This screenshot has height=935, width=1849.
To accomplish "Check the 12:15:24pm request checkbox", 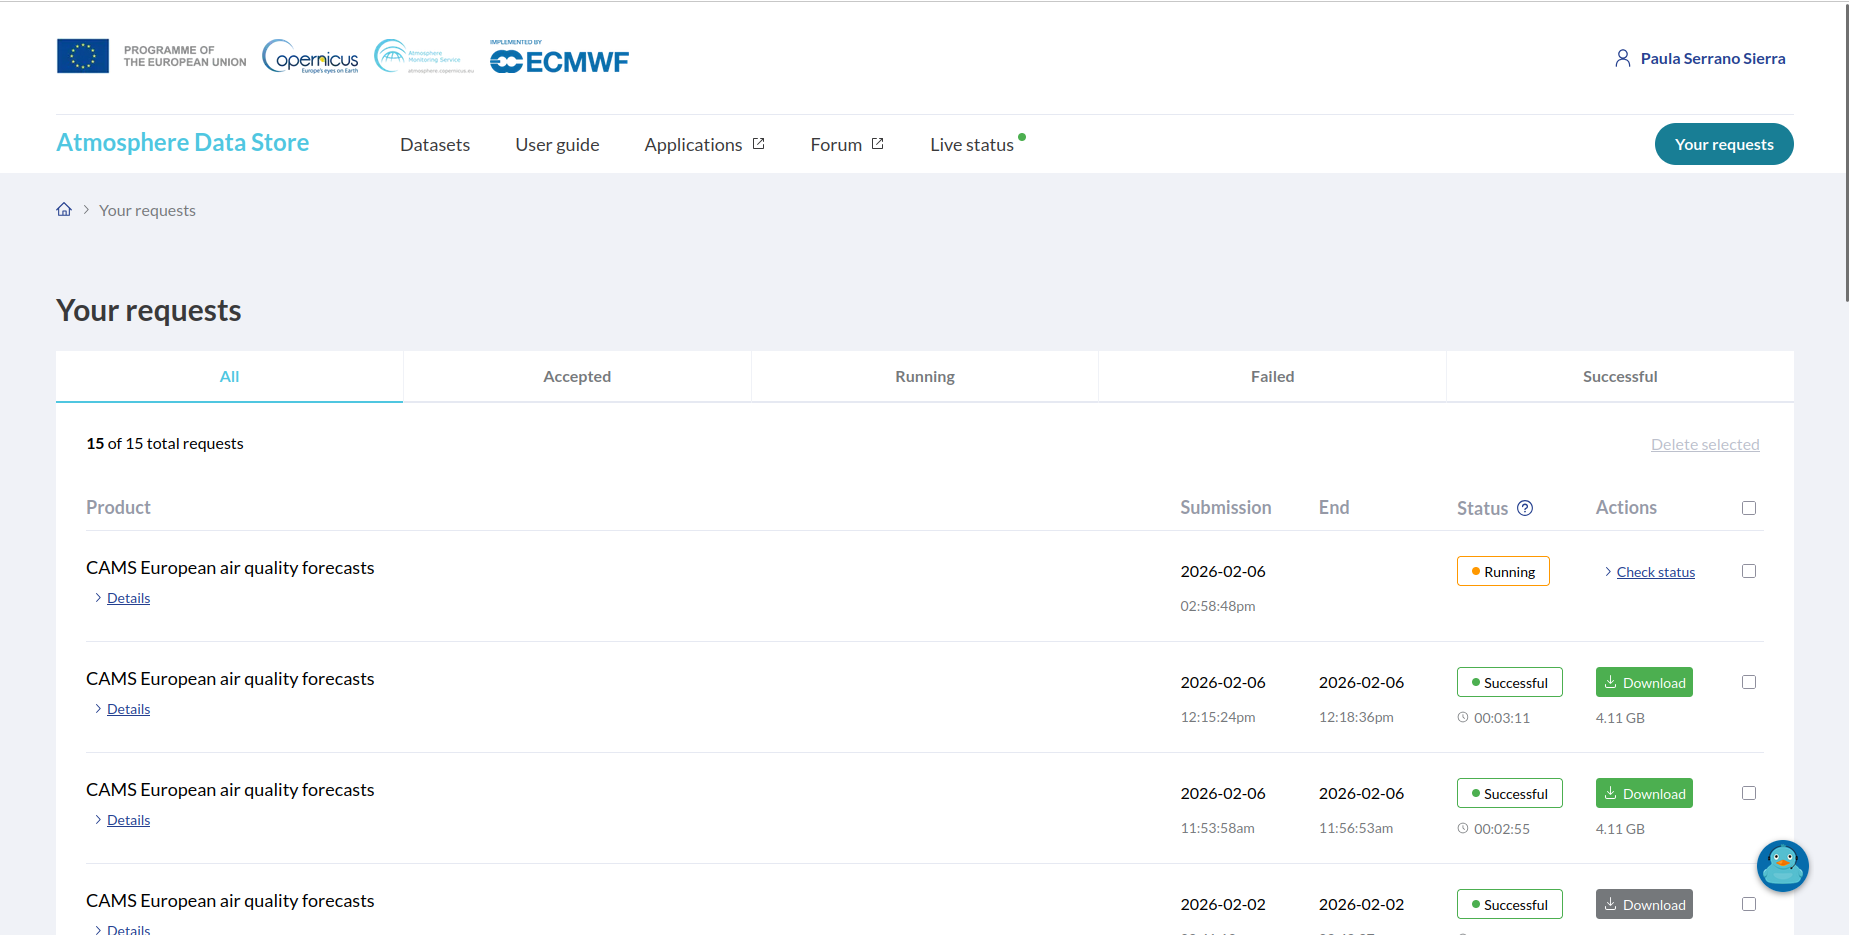I will (x=1749, y=682).
